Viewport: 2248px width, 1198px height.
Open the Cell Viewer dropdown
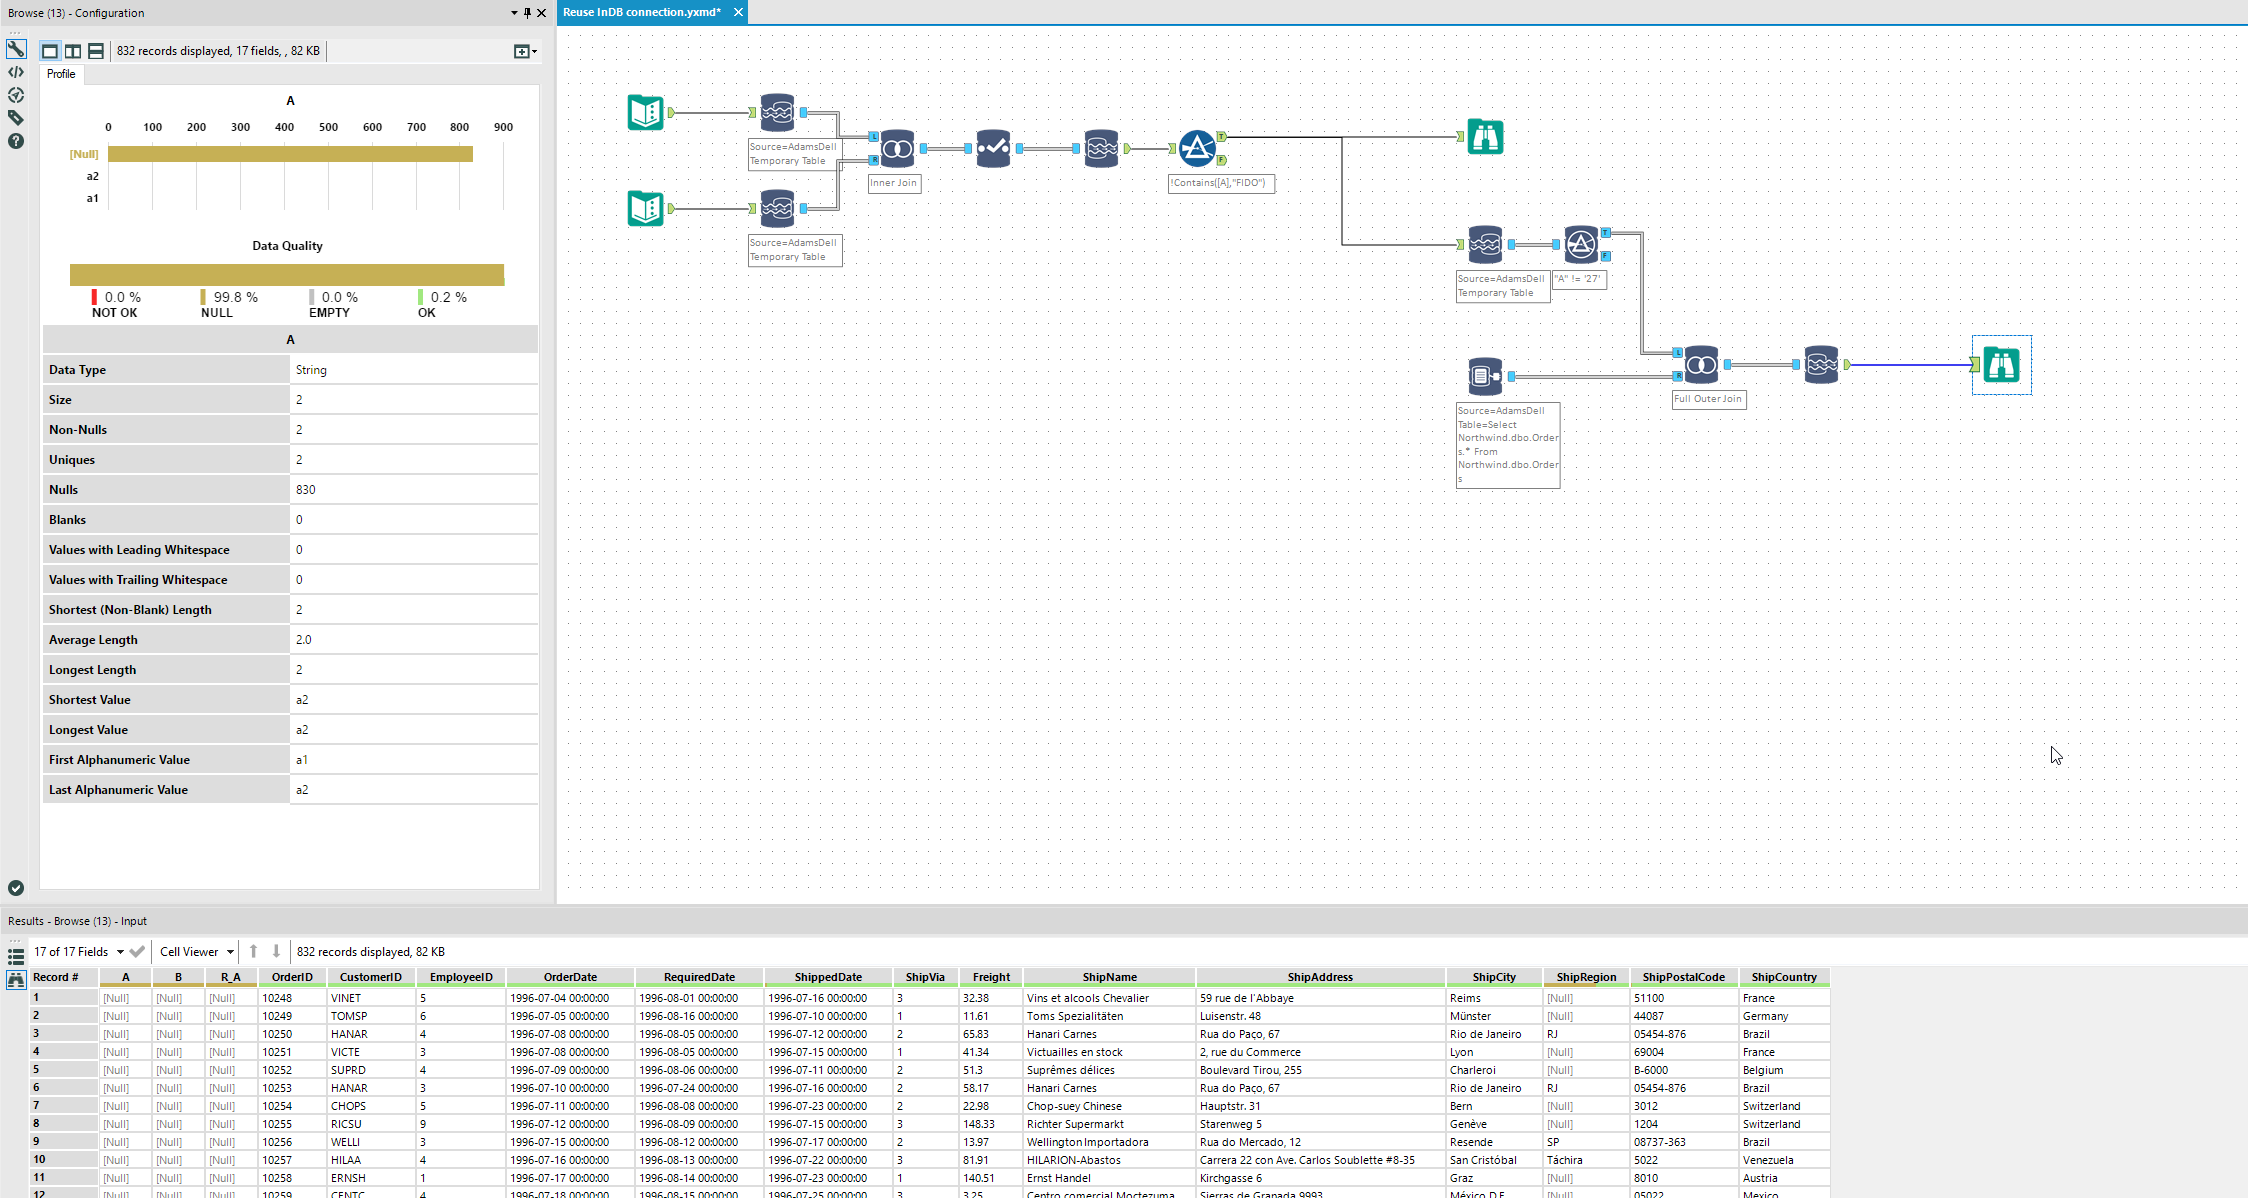point(197,952)
